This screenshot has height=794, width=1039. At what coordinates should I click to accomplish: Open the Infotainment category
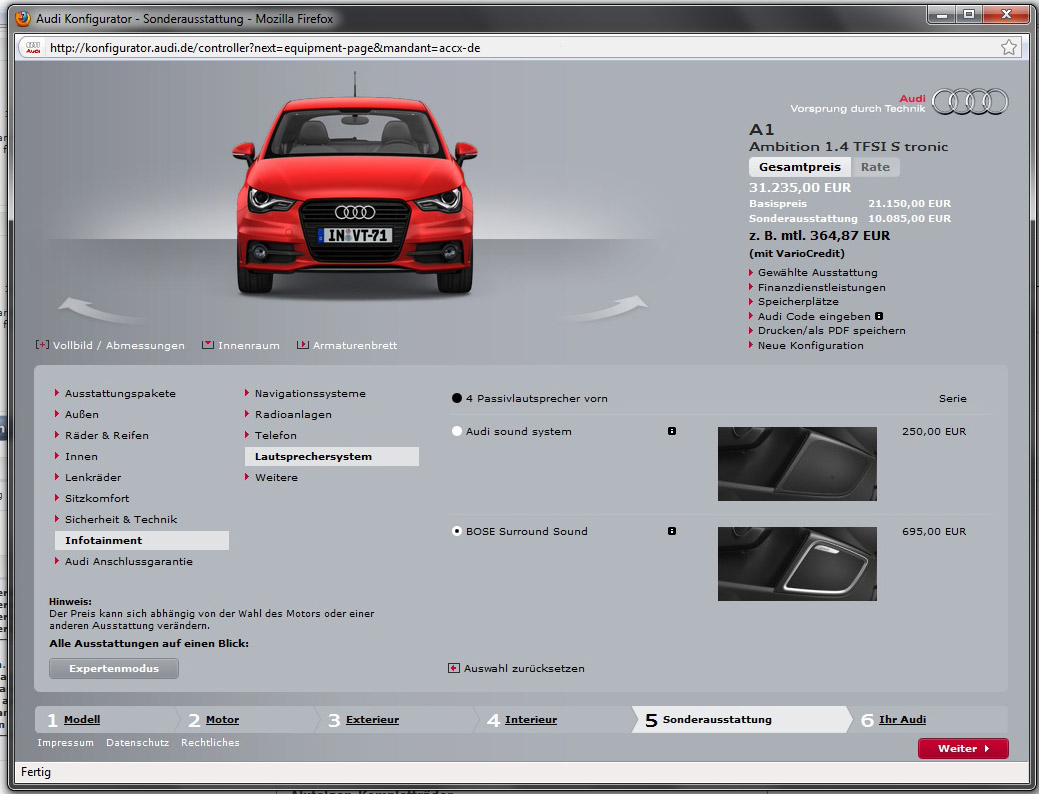pos(142,540)
